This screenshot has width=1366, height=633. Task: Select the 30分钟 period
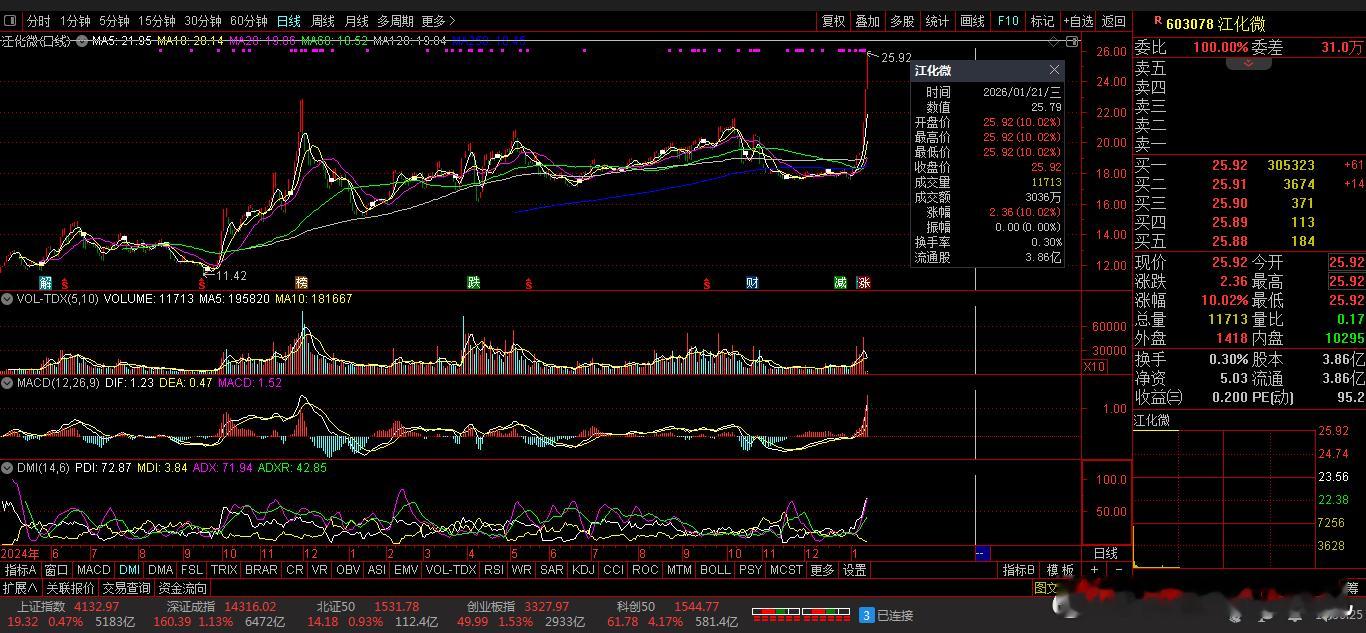[203, 21]
